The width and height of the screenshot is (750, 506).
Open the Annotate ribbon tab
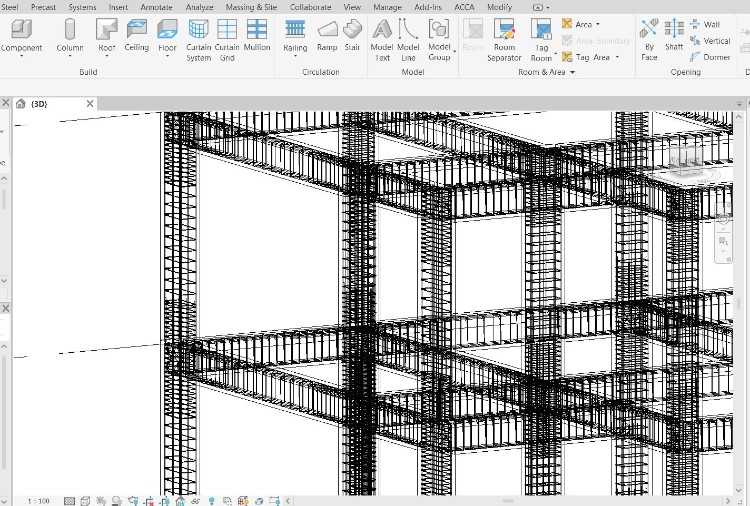(156, 7)
